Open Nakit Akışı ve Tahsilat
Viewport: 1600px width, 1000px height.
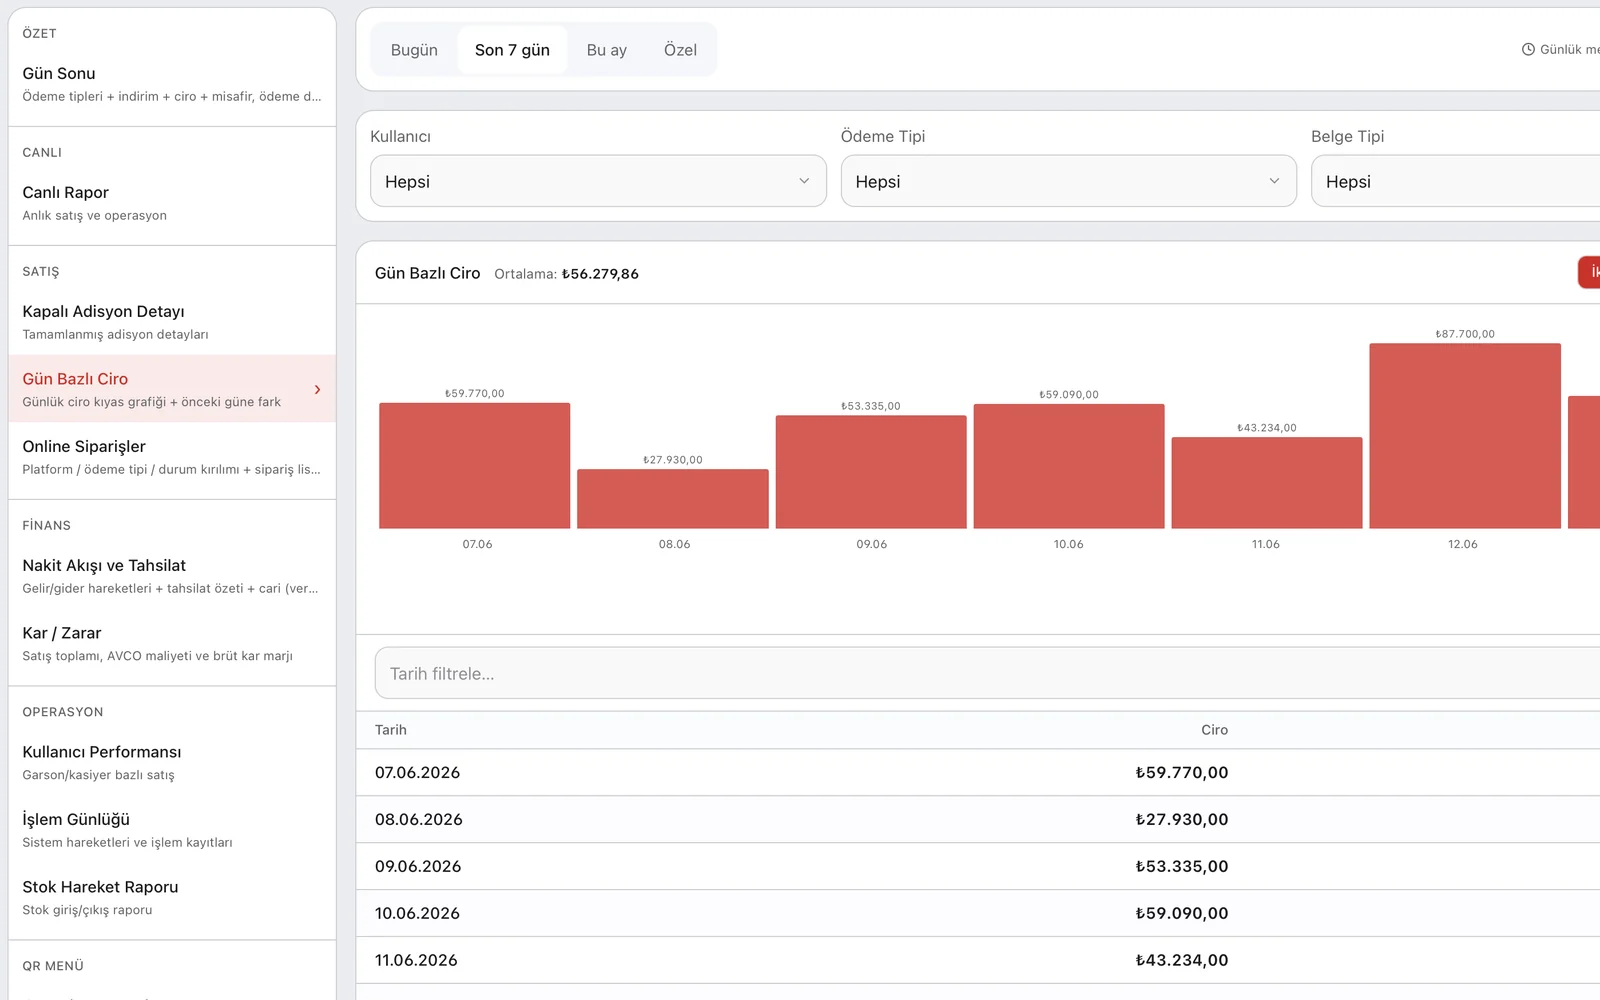click(x=172, y=576)
